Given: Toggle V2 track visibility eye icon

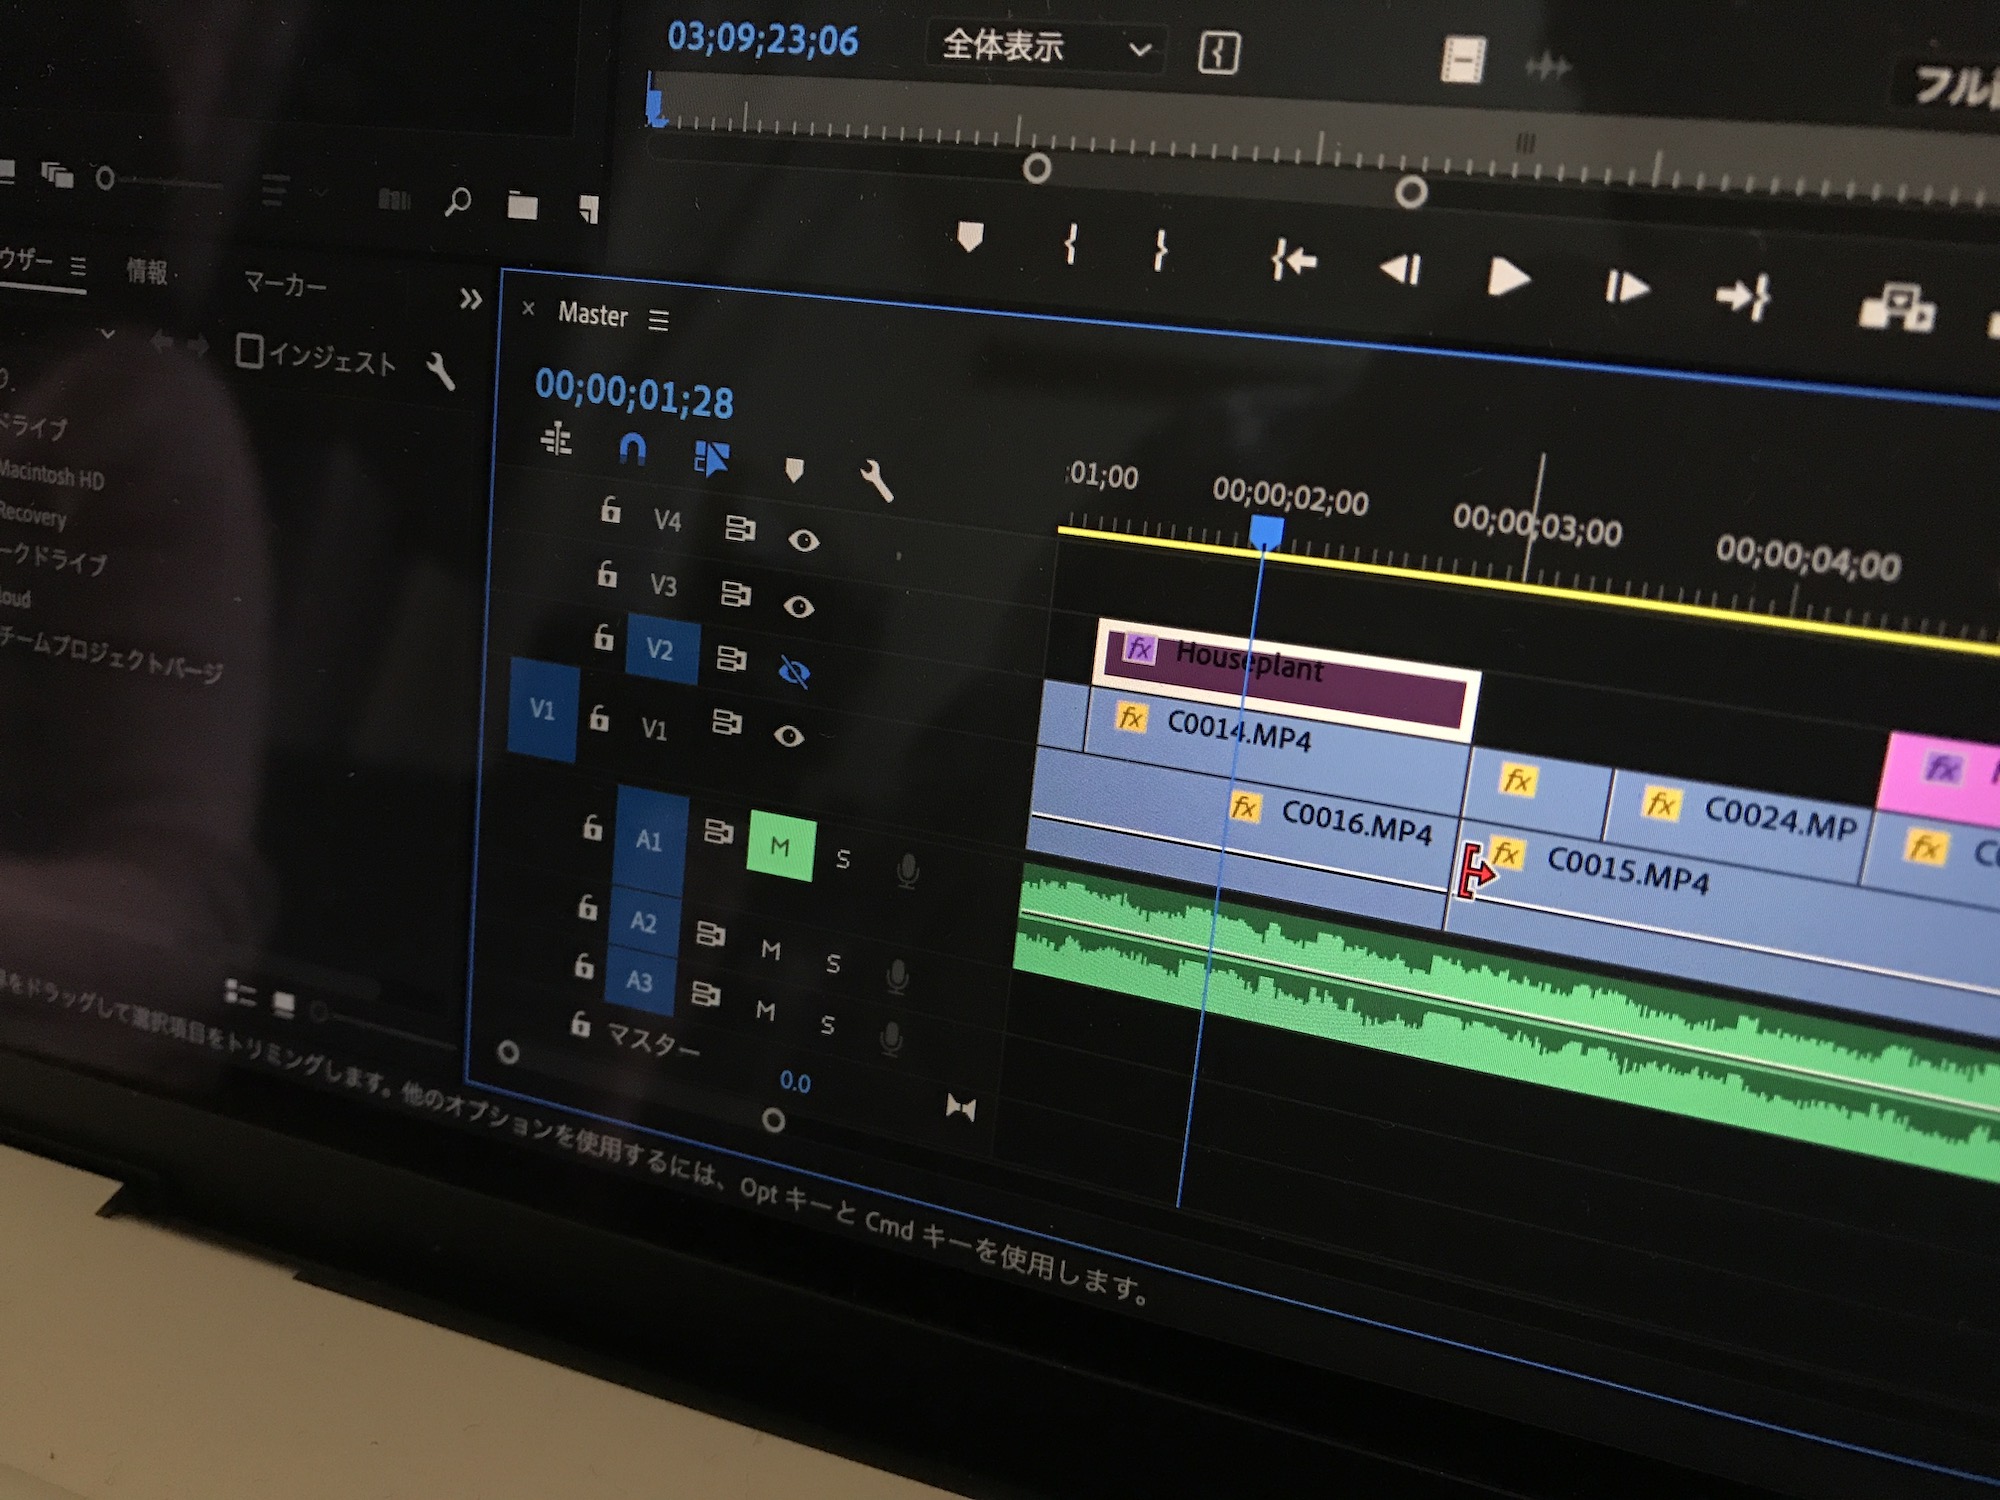Looking at the screenshot, I should pos(794,672).
